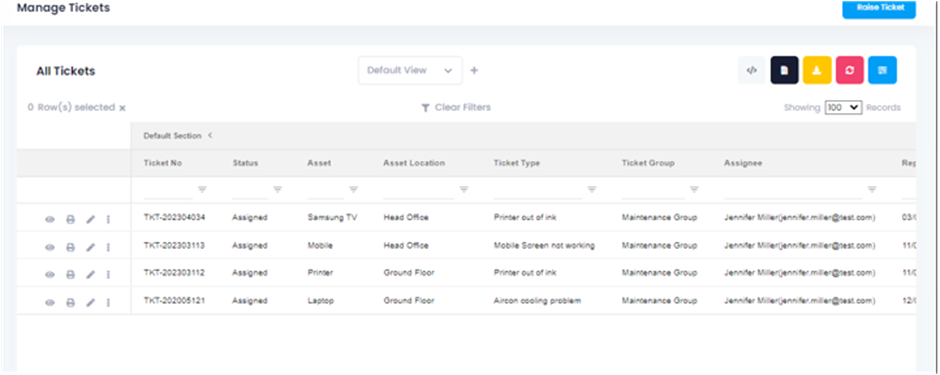
Task: Open more options for ticket TKT-202303113
Action: [109, 247]
